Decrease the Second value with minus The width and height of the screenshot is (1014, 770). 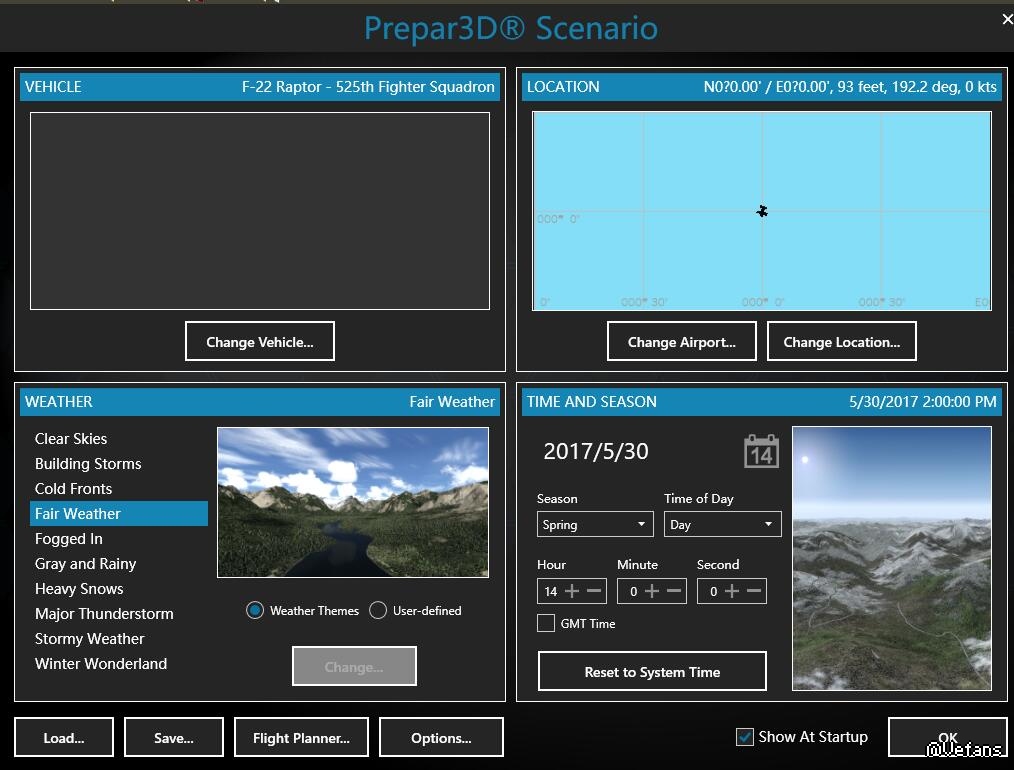754,591
